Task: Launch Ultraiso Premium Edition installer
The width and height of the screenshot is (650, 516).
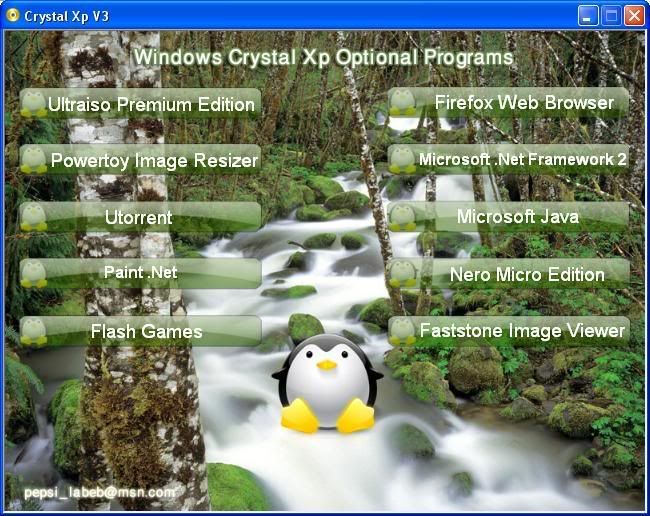Action: 141,104
